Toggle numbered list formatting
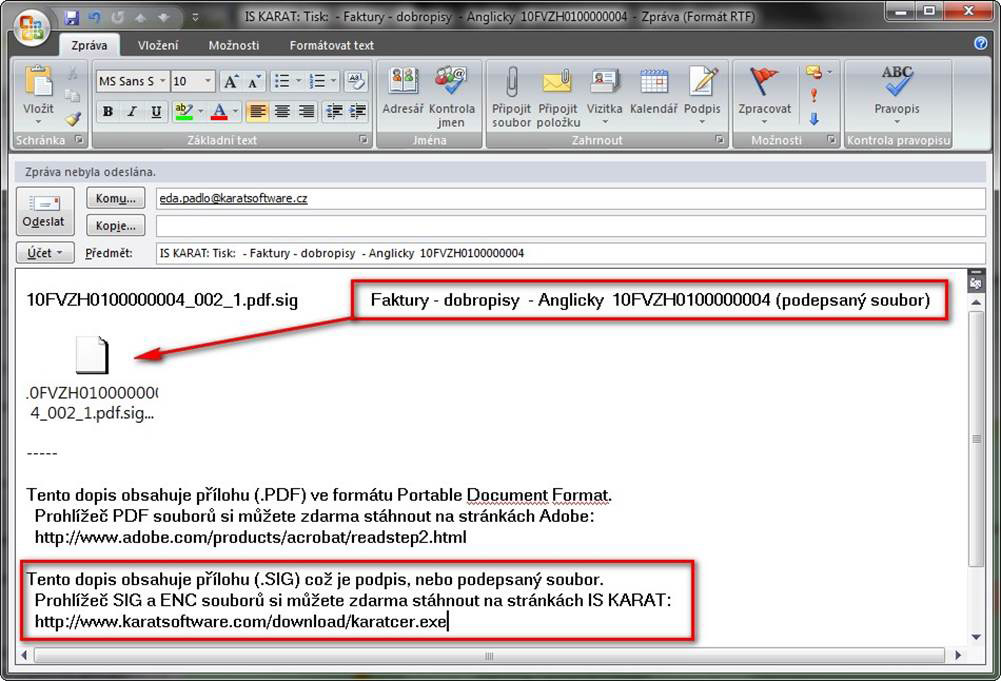The image size is (1001, 681). pos(317,81)
